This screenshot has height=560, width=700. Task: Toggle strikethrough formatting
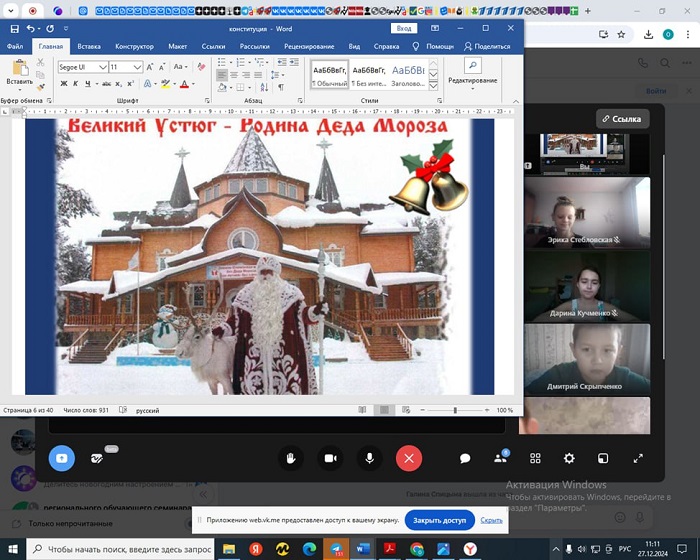(106, 84)
